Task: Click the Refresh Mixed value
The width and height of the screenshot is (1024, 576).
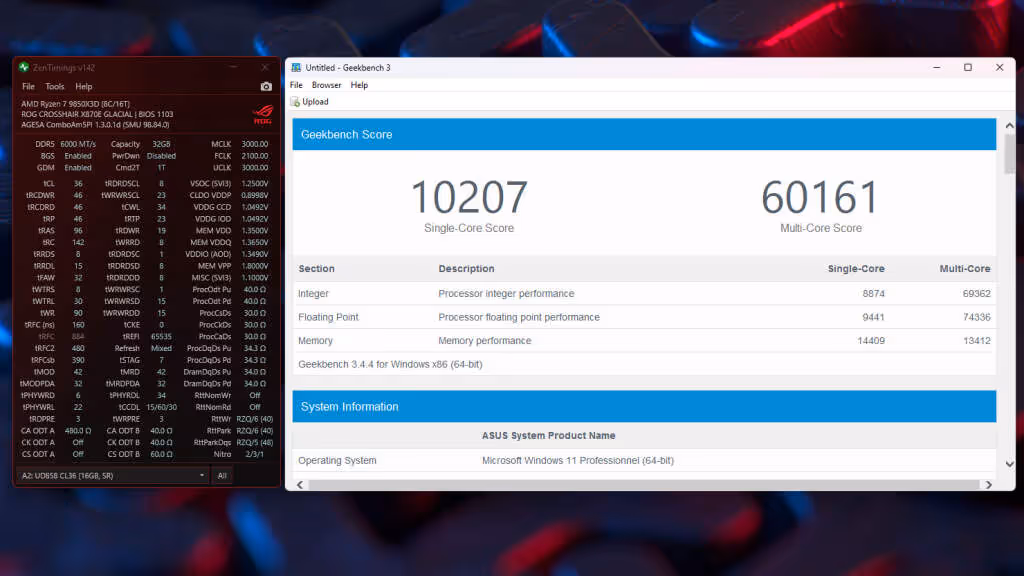Action: click(x=161, y=348)
